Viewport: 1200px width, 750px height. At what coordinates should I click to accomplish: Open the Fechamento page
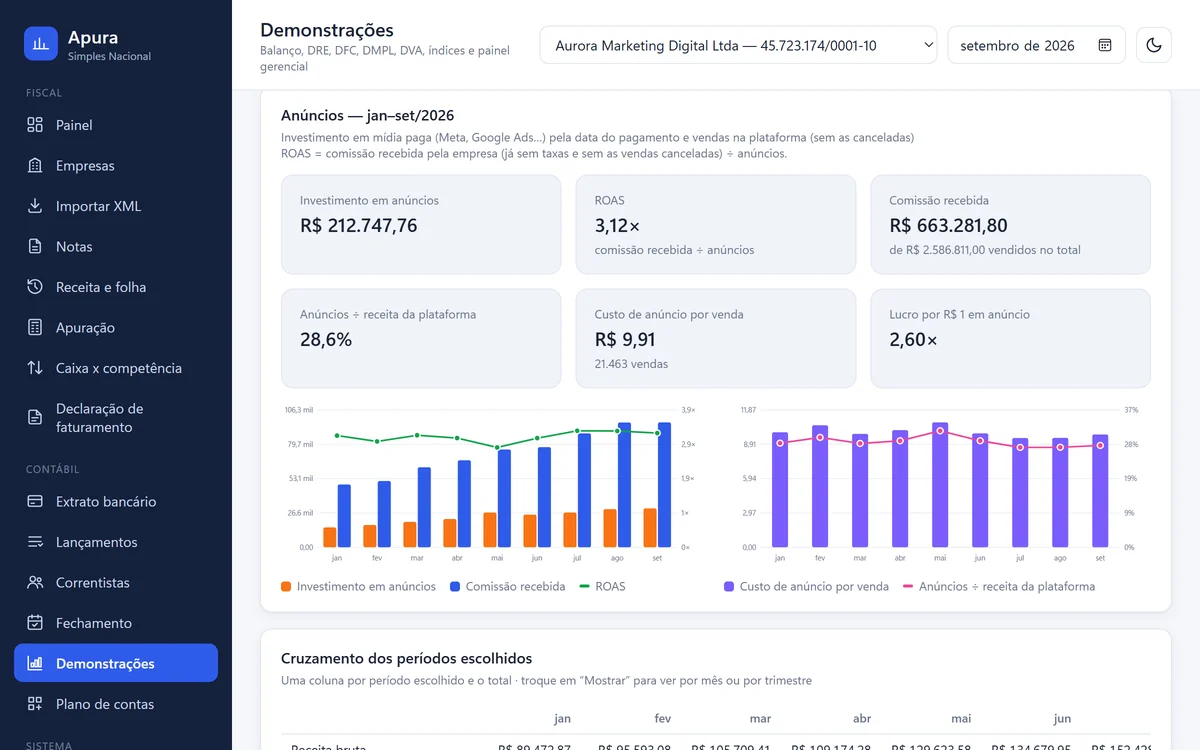(116, 623)
